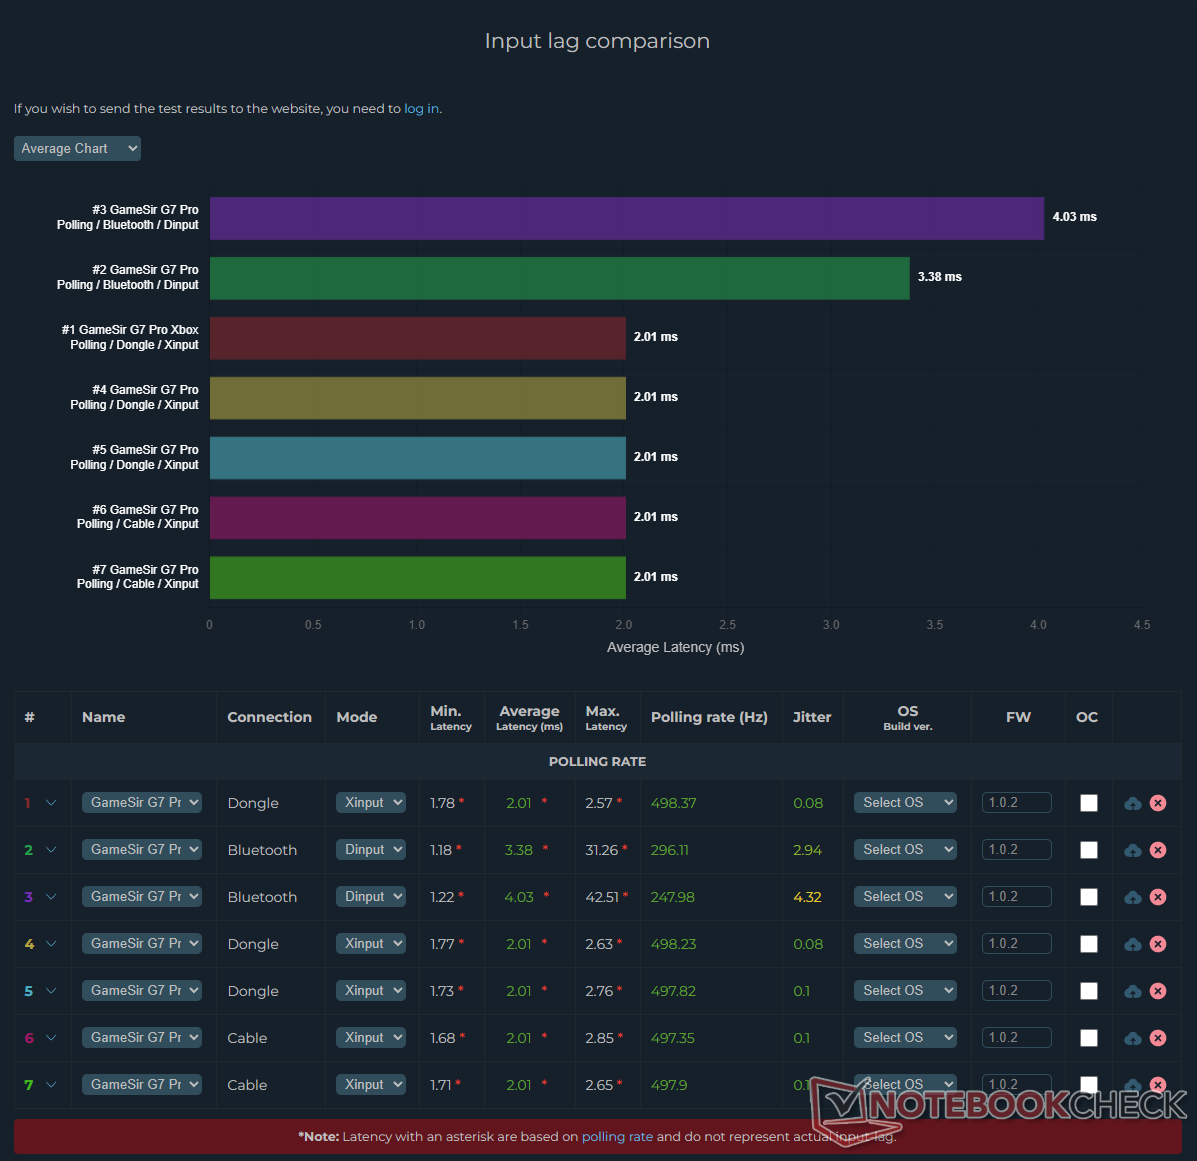Open the Xinput mode dropdown in row 4
The height and width of the screenshot is (1161, 1197).
(x=371, y=943)
